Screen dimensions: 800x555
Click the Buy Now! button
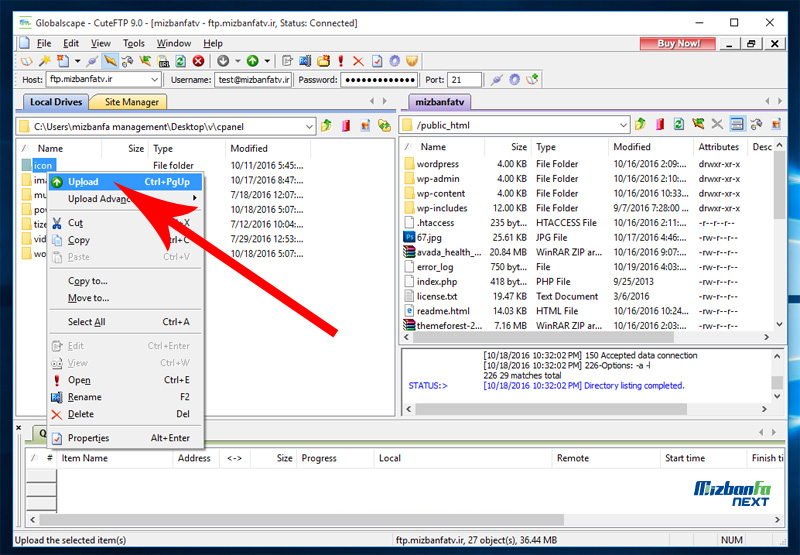678,44
